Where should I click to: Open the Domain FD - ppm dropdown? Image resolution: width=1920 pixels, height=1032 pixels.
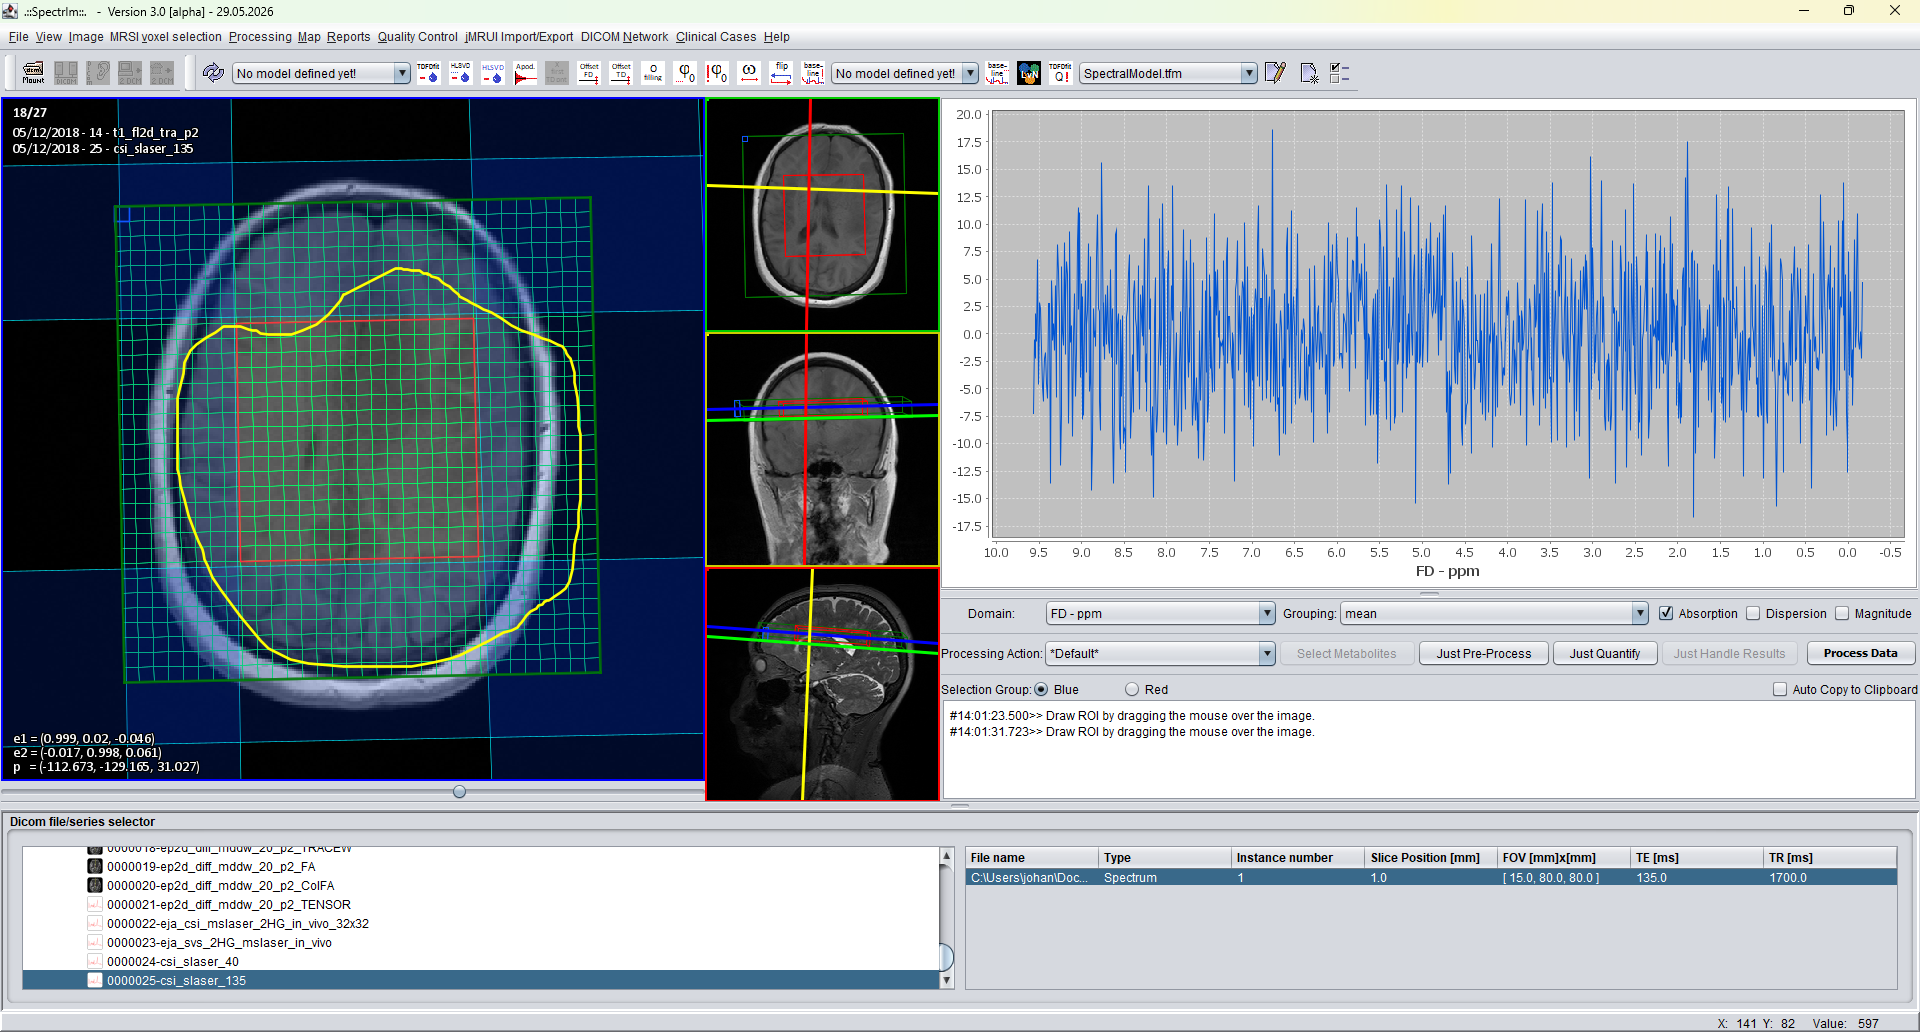(1160, 614)
